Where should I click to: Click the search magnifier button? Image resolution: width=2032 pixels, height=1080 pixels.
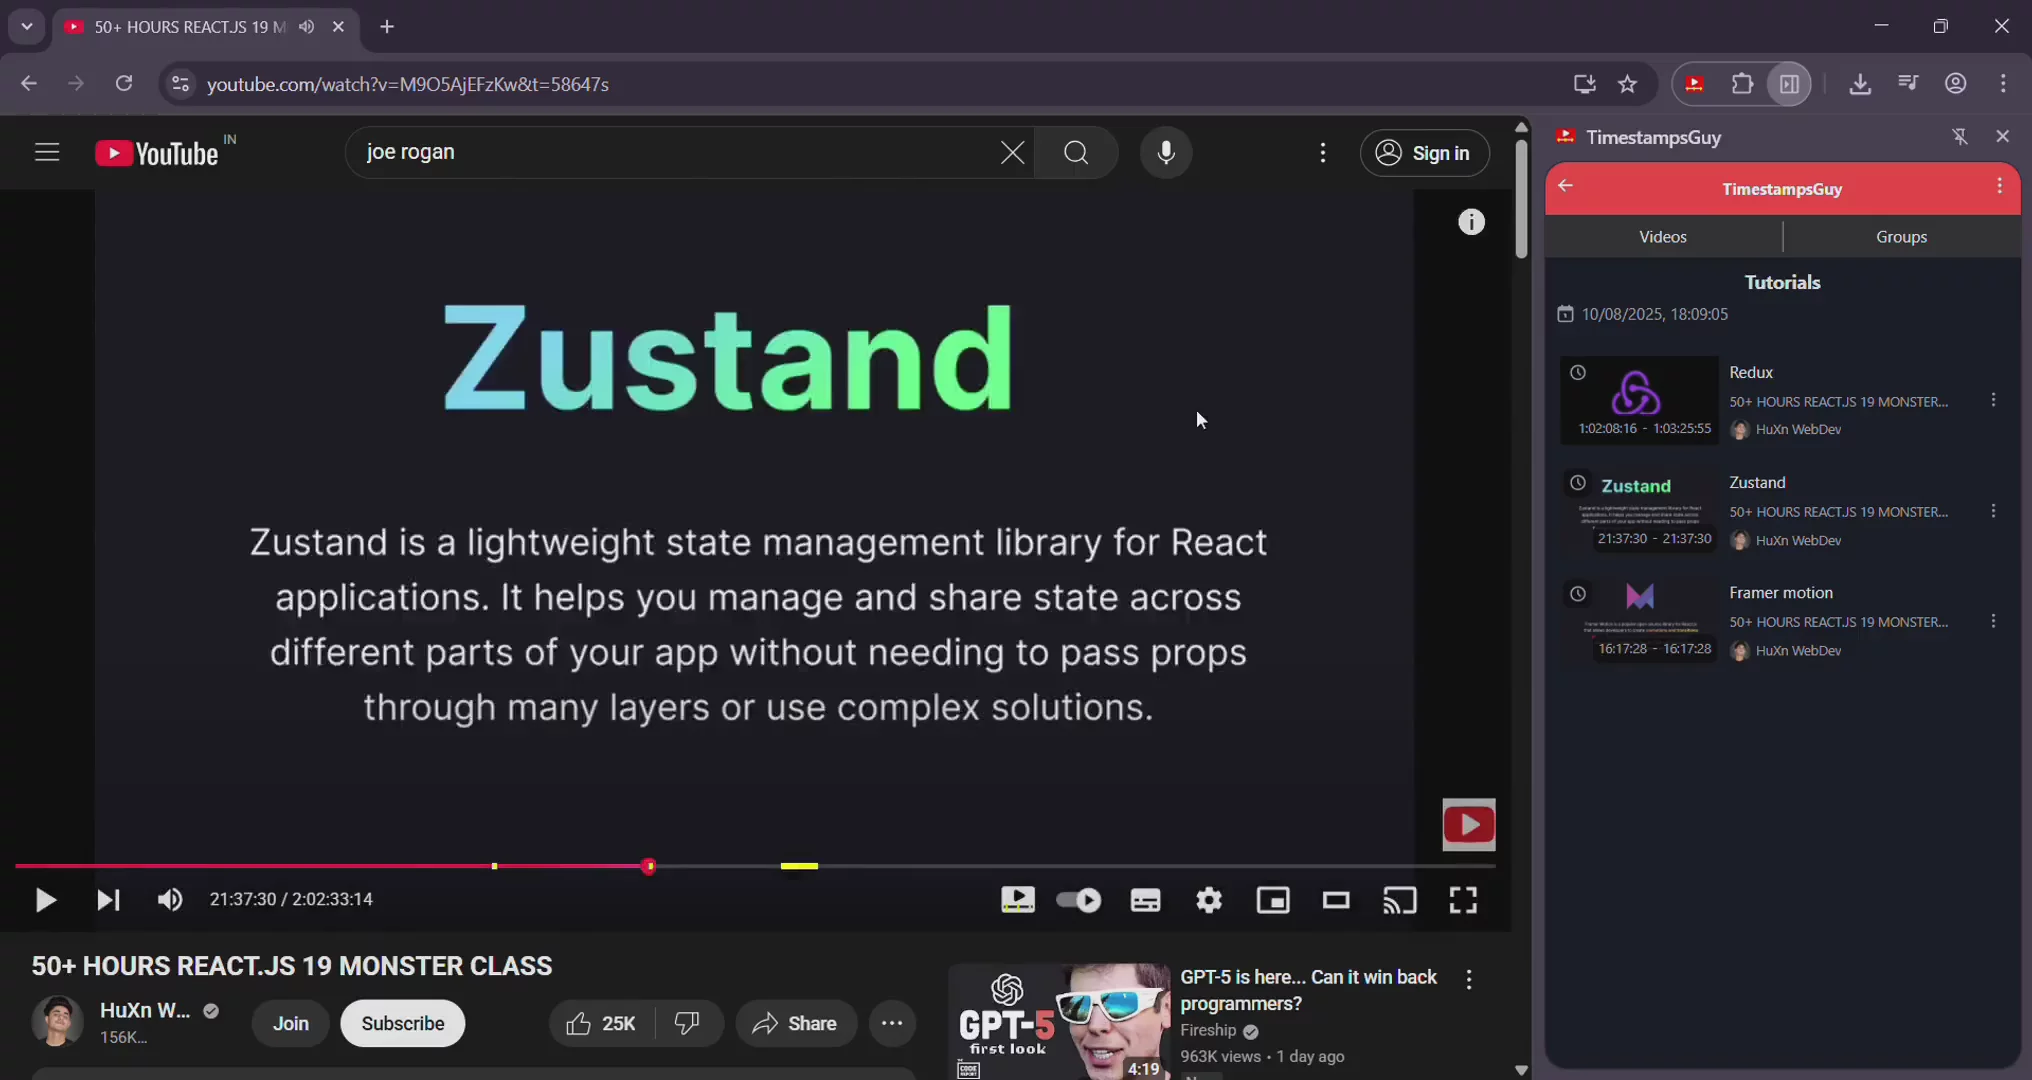(1076, 152)
